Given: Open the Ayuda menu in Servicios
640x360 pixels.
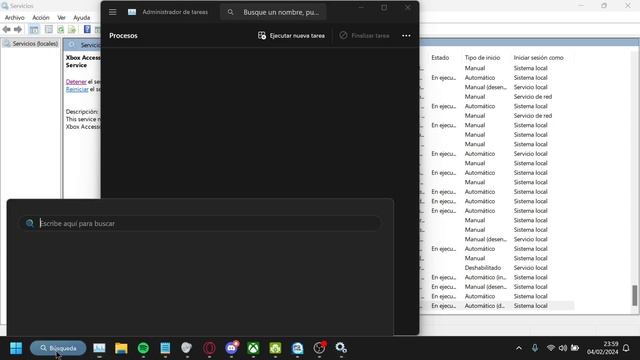Looking at the screenshot, I should pyautogui.click(x=82, y=18).
